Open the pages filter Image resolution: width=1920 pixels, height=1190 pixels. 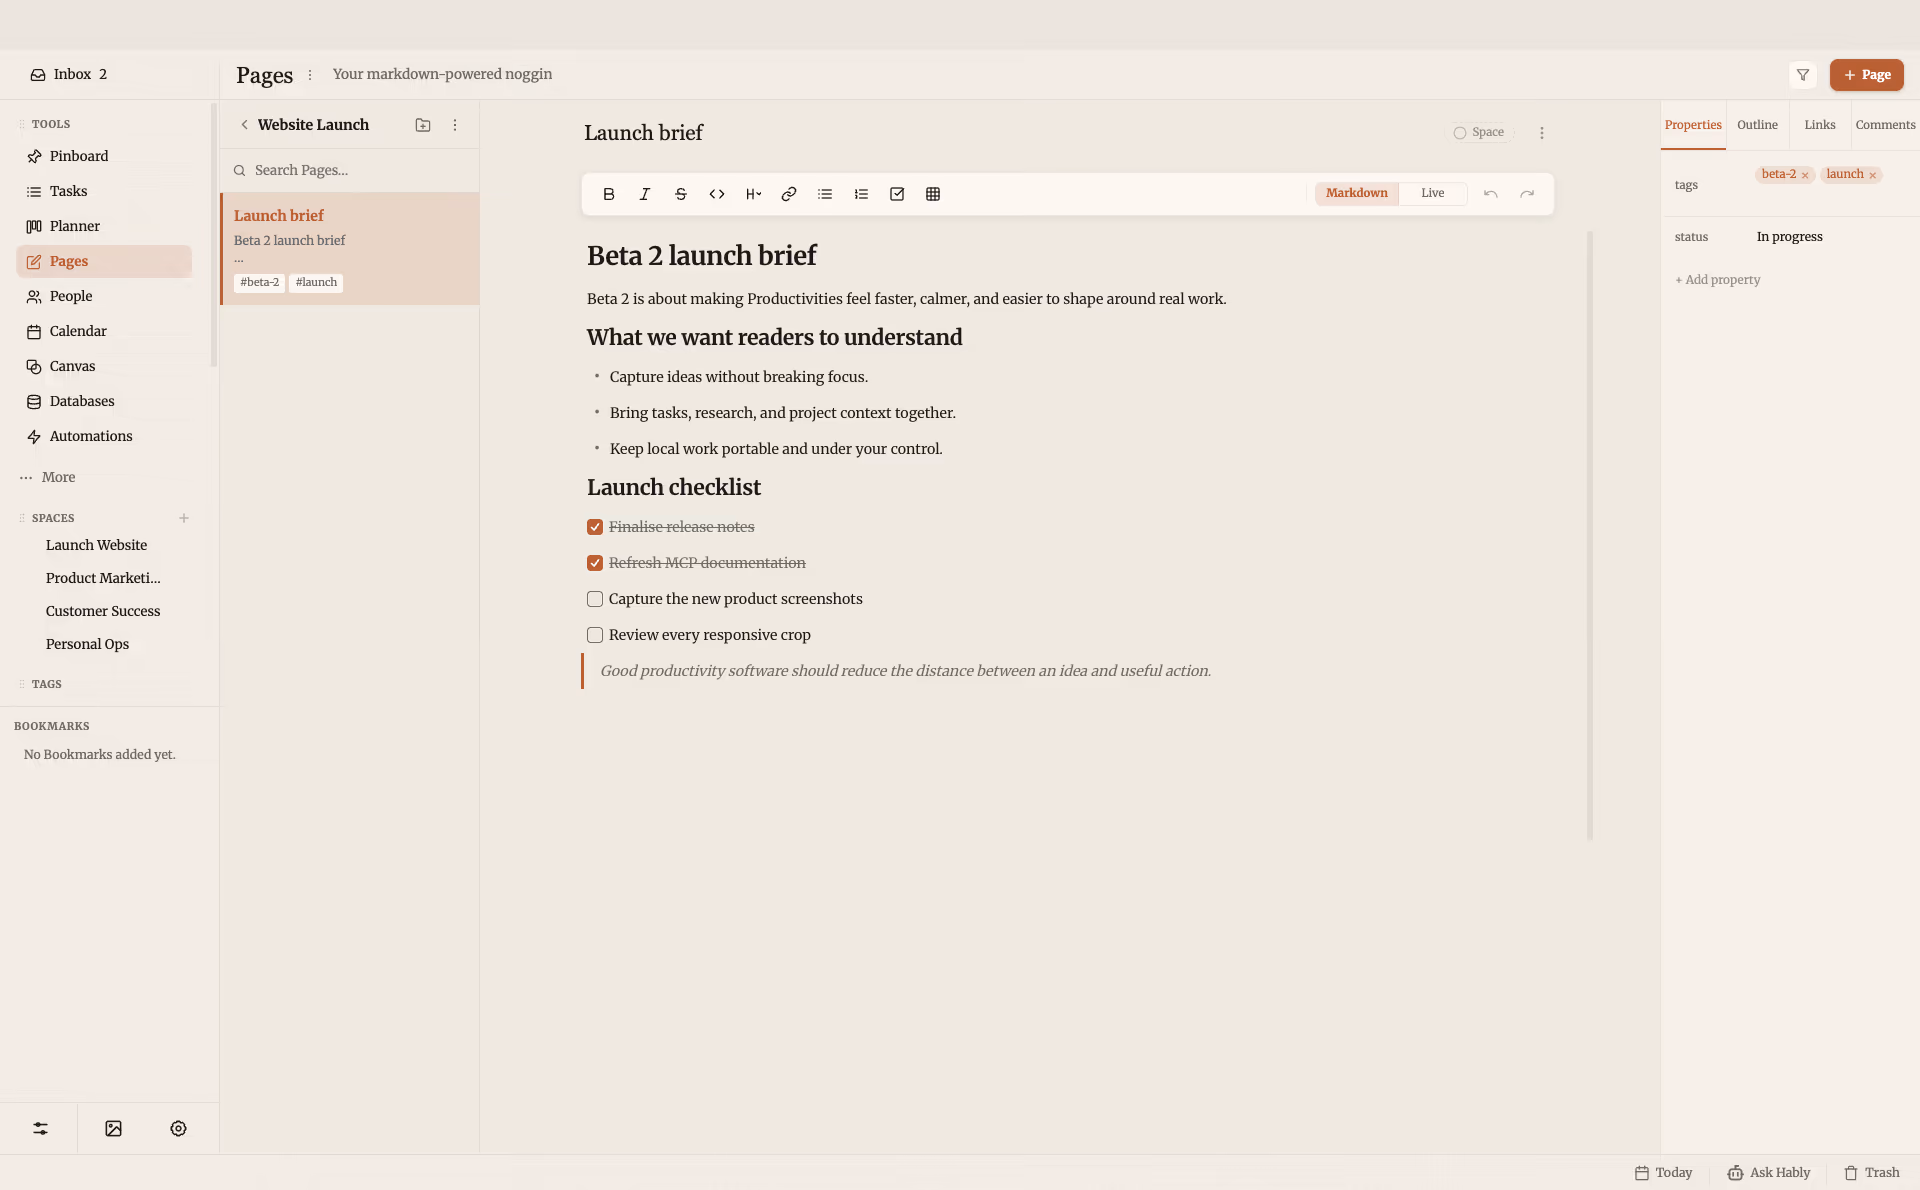tap(1803, 75)
